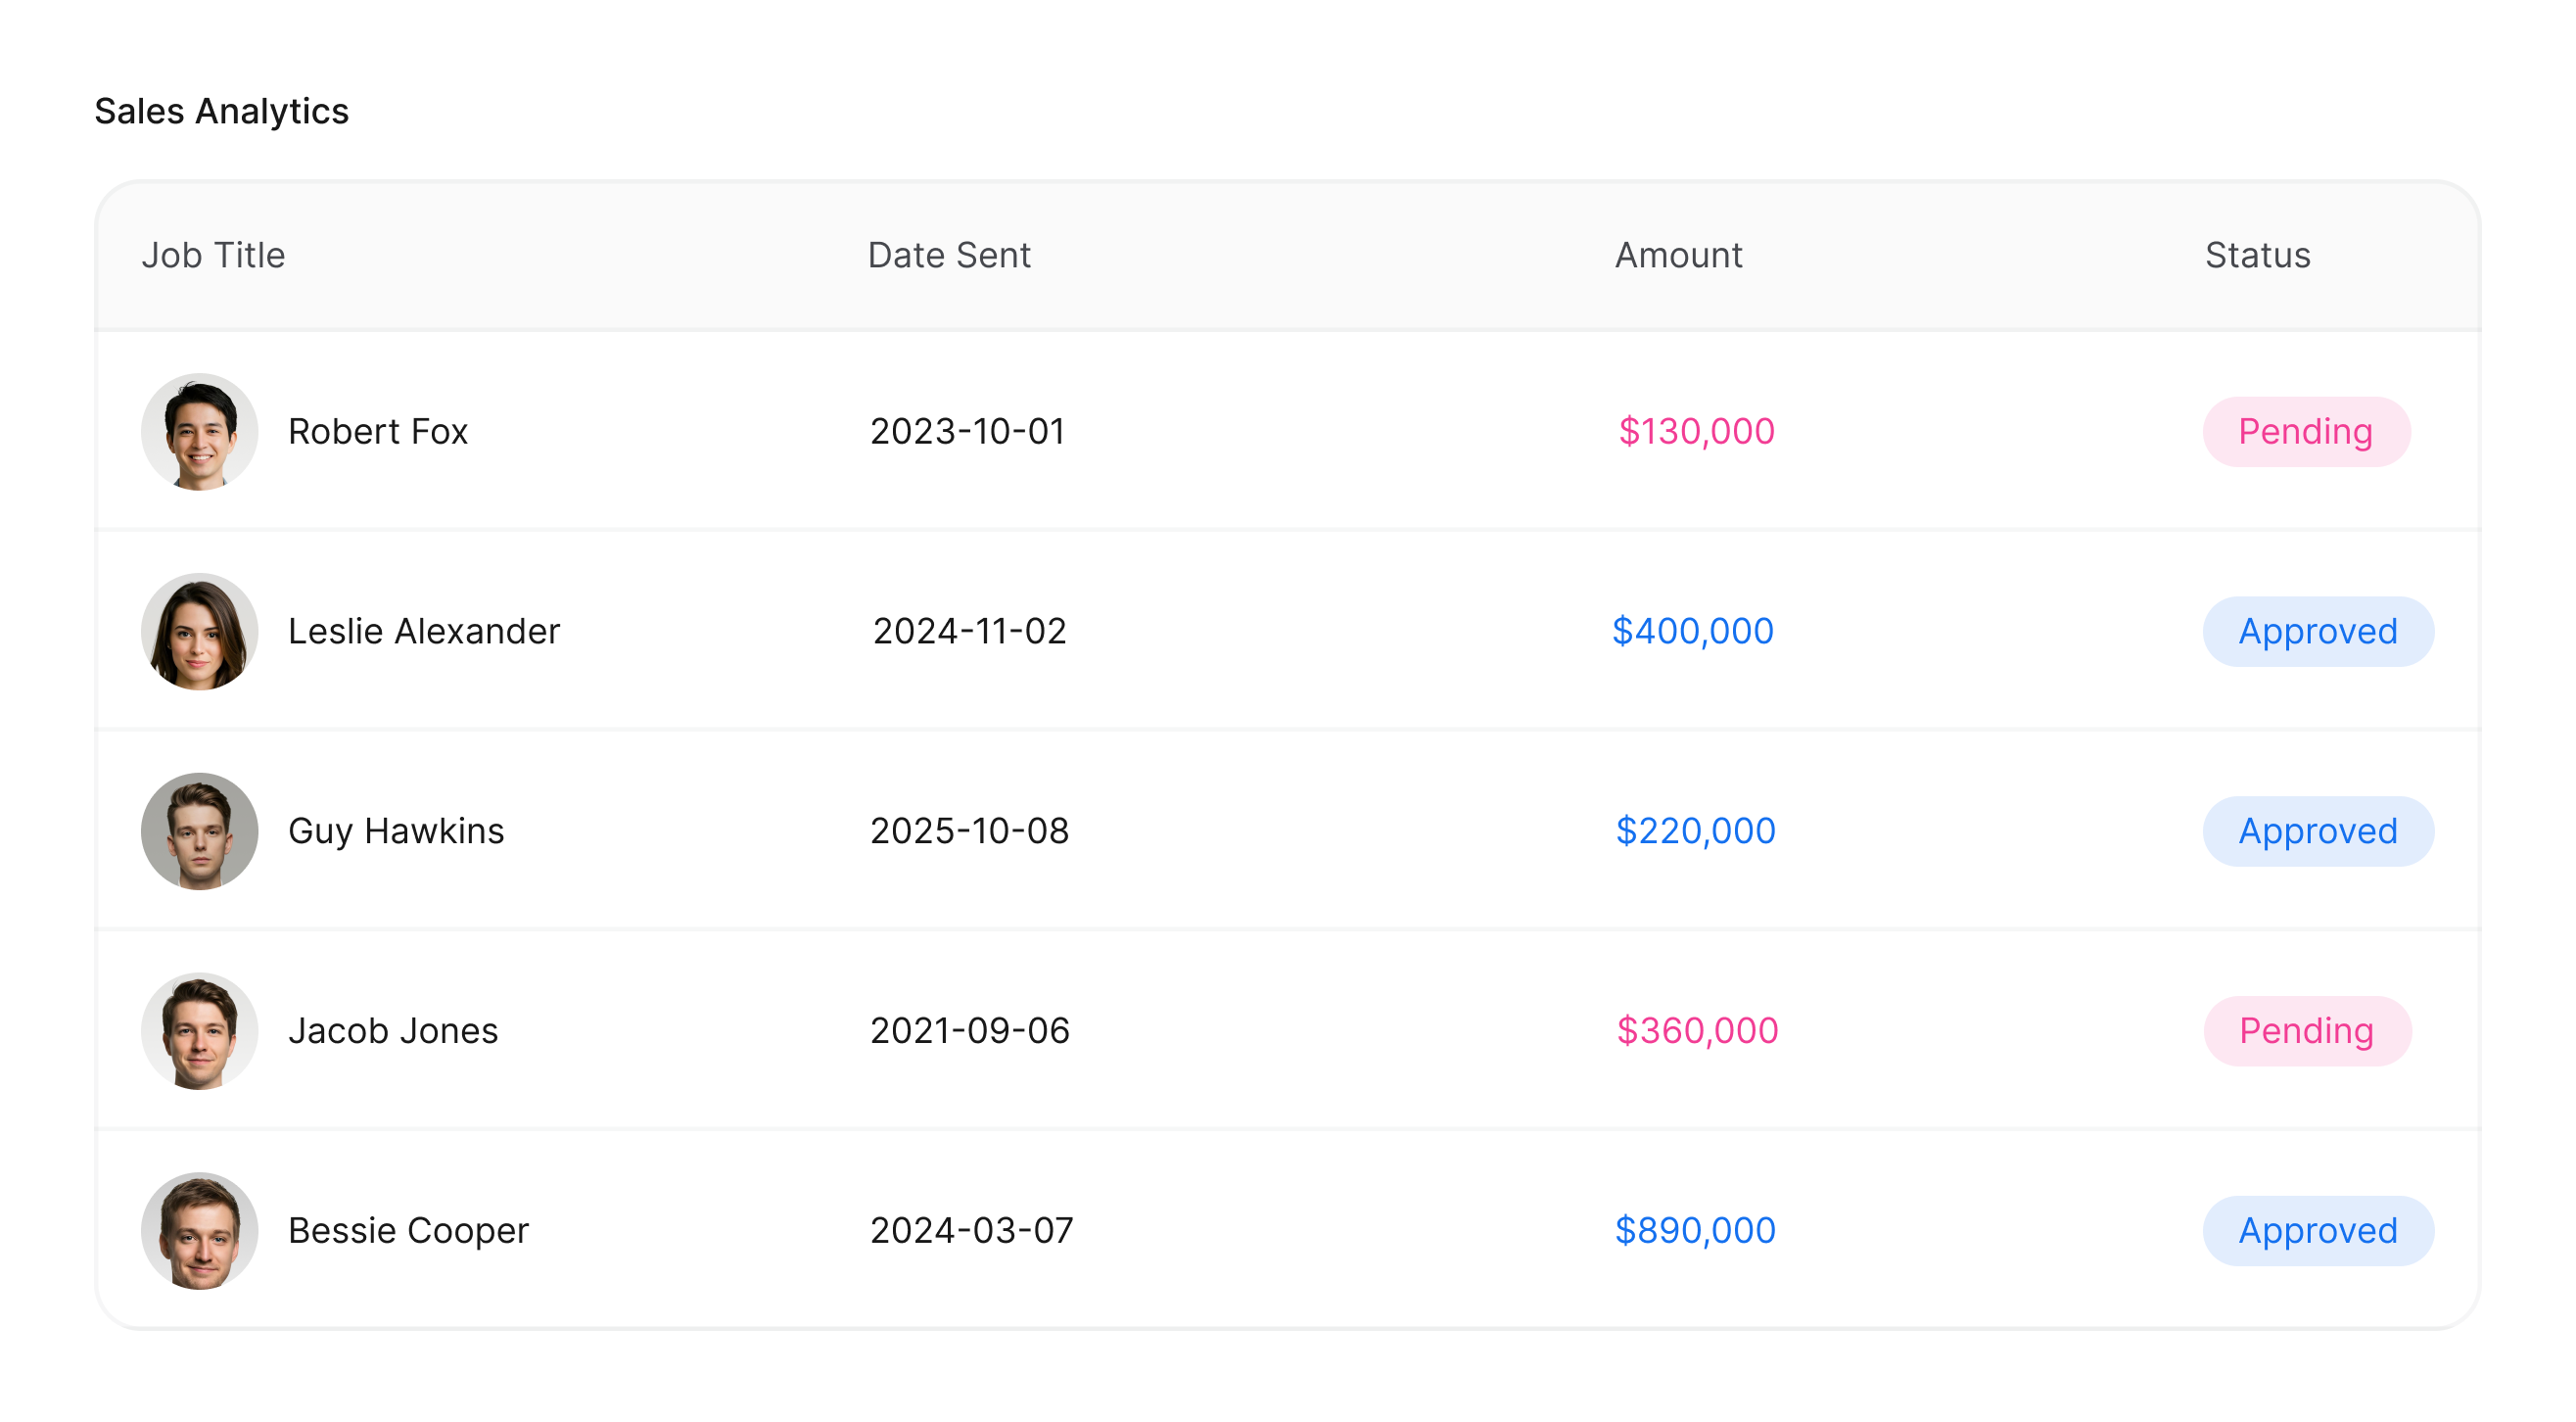Click Leslie Alexander's avatar photo

click(x=199, y=632)
